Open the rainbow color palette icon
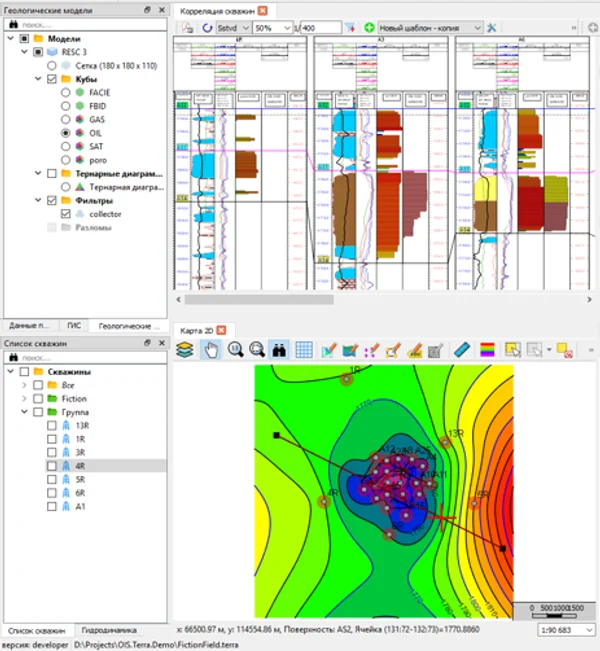600x651 pixels. pos(486,349)
